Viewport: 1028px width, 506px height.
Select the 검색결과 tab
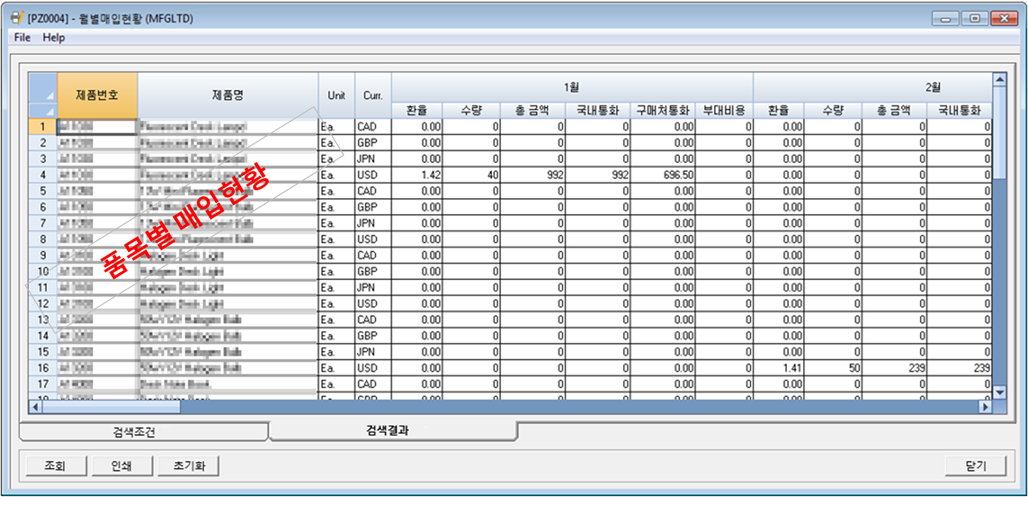click(393, 431)
